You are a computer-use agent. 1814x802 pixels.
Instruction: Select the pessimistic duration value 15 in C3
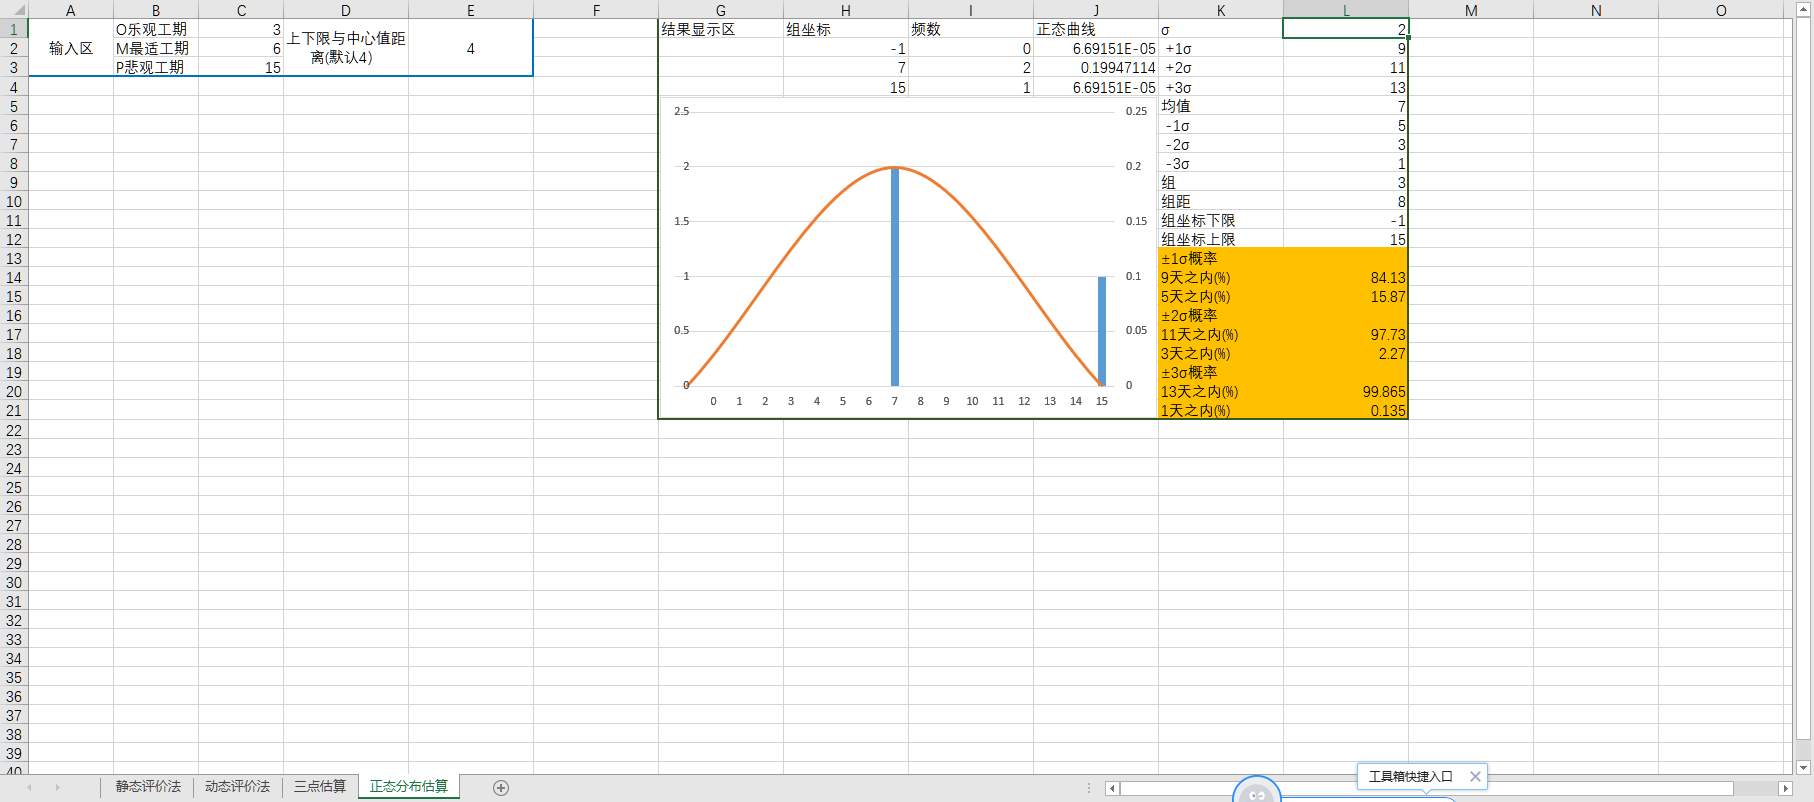(241, 67)
